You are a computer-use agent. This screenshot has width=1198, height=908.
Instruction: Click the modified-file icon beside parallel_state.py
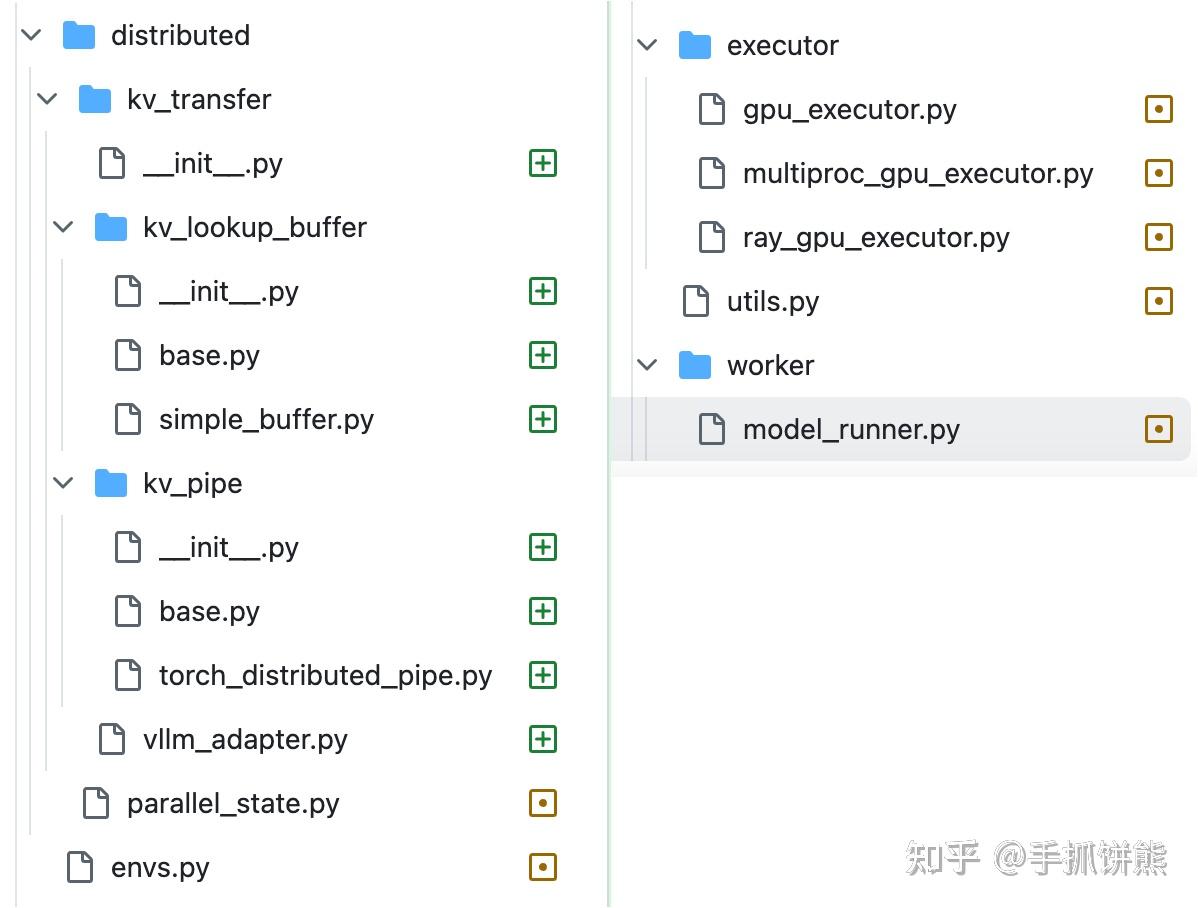pyautogui.click(x=542, y=803)
